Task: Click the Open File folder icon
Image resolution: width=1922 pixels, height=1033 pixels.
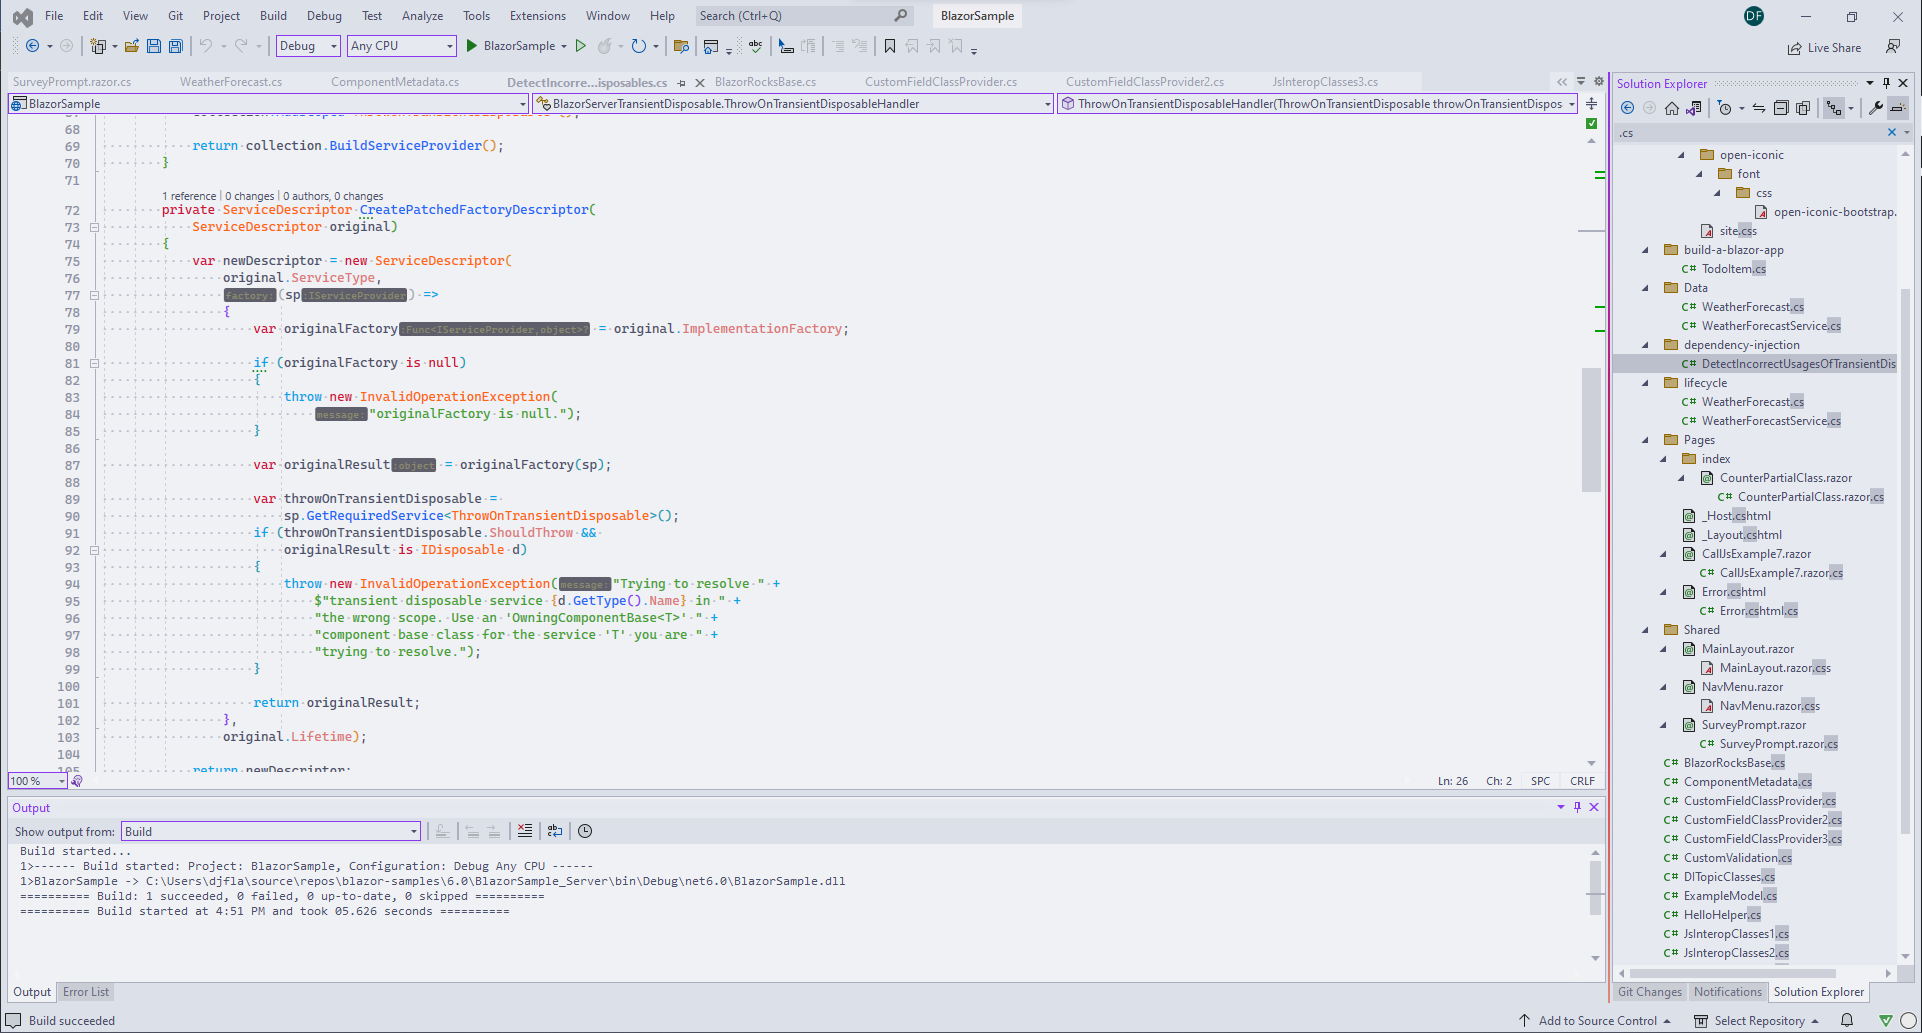Action: pos(131,46)
